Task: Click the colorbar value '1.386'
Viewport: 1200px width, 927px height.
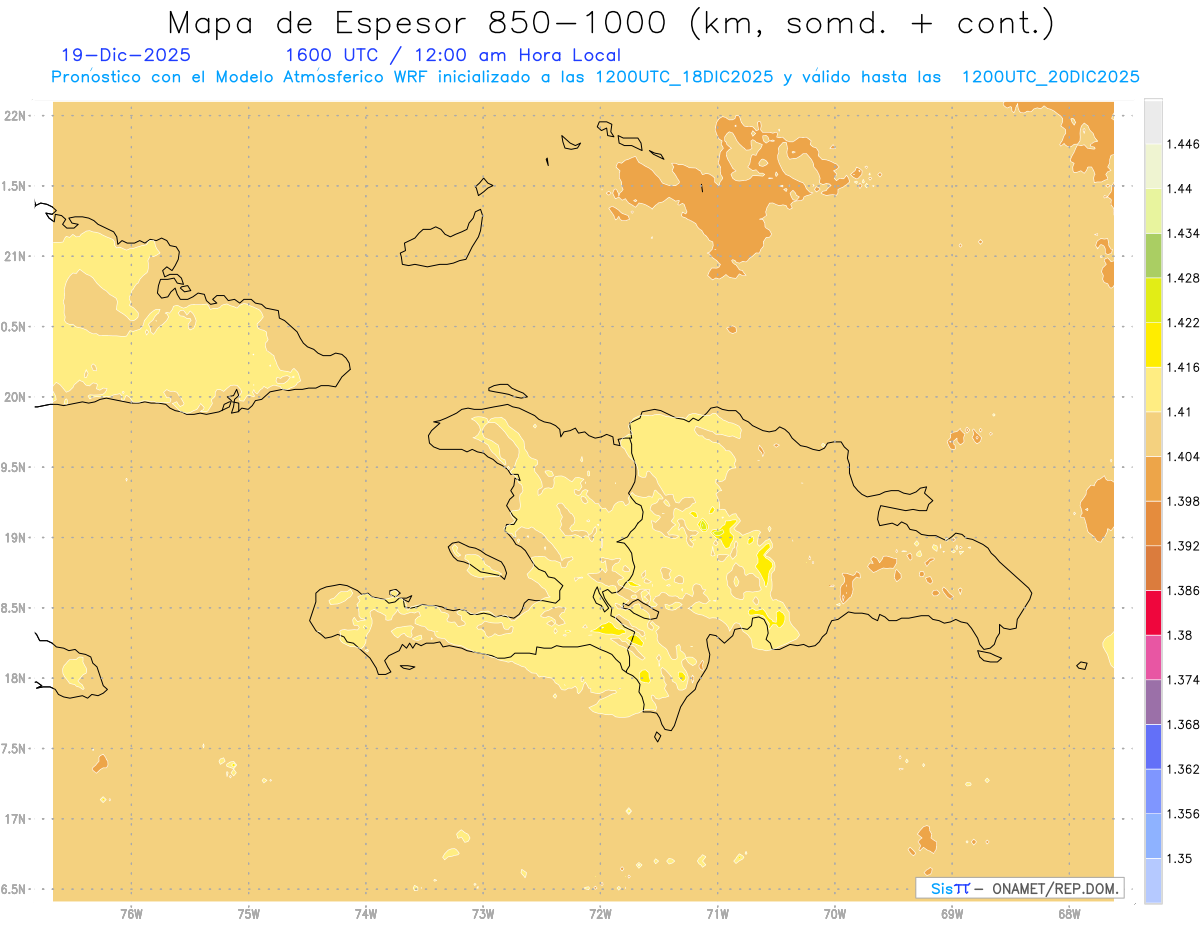Action: pos(1184,590)
